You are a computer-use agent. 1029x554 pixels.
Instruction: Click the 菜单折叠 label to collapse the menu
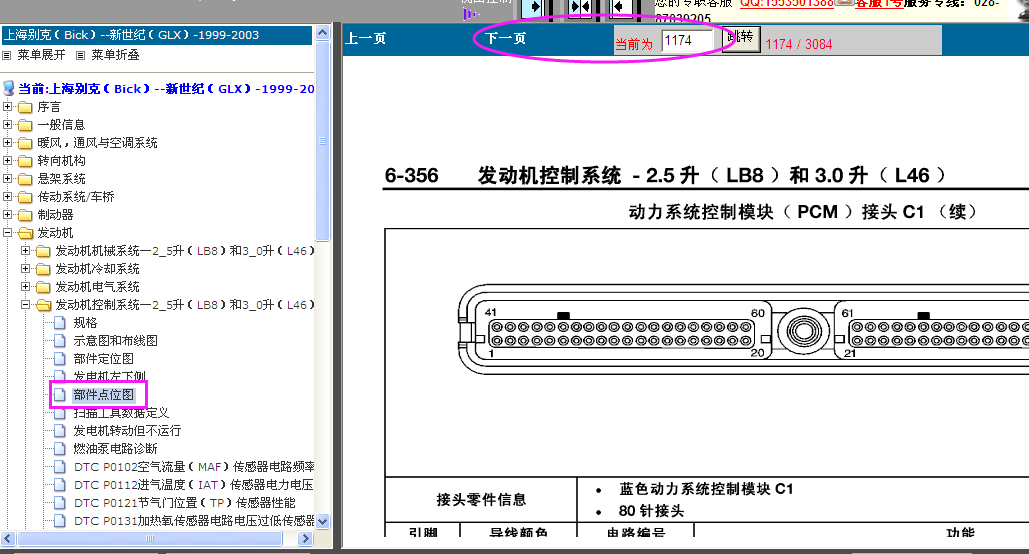[116, 55]
